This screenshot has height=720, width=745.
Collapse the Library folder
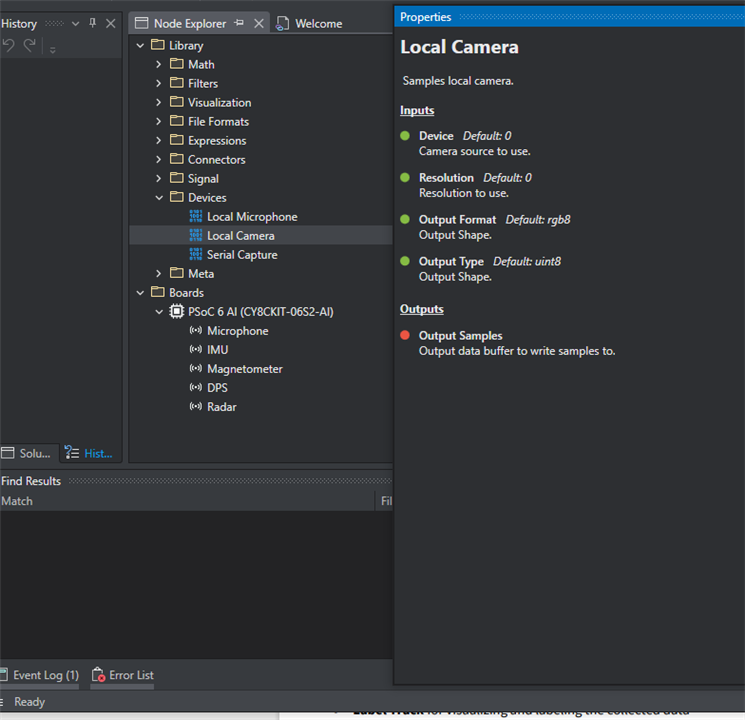140,46
